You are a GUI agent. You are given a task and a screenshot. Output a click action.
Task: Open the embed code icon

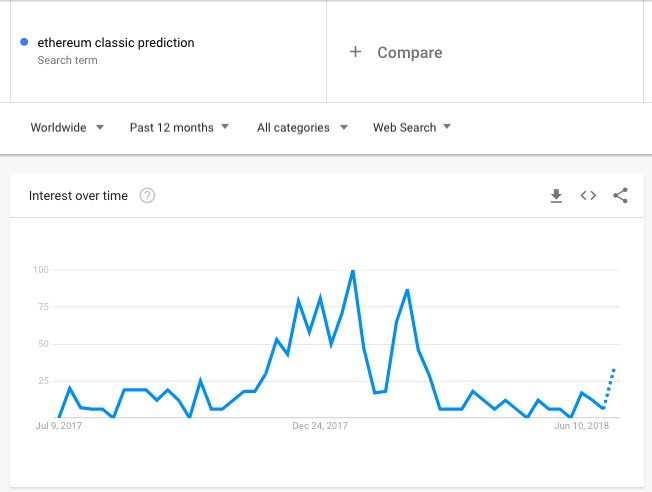(588, 195)
